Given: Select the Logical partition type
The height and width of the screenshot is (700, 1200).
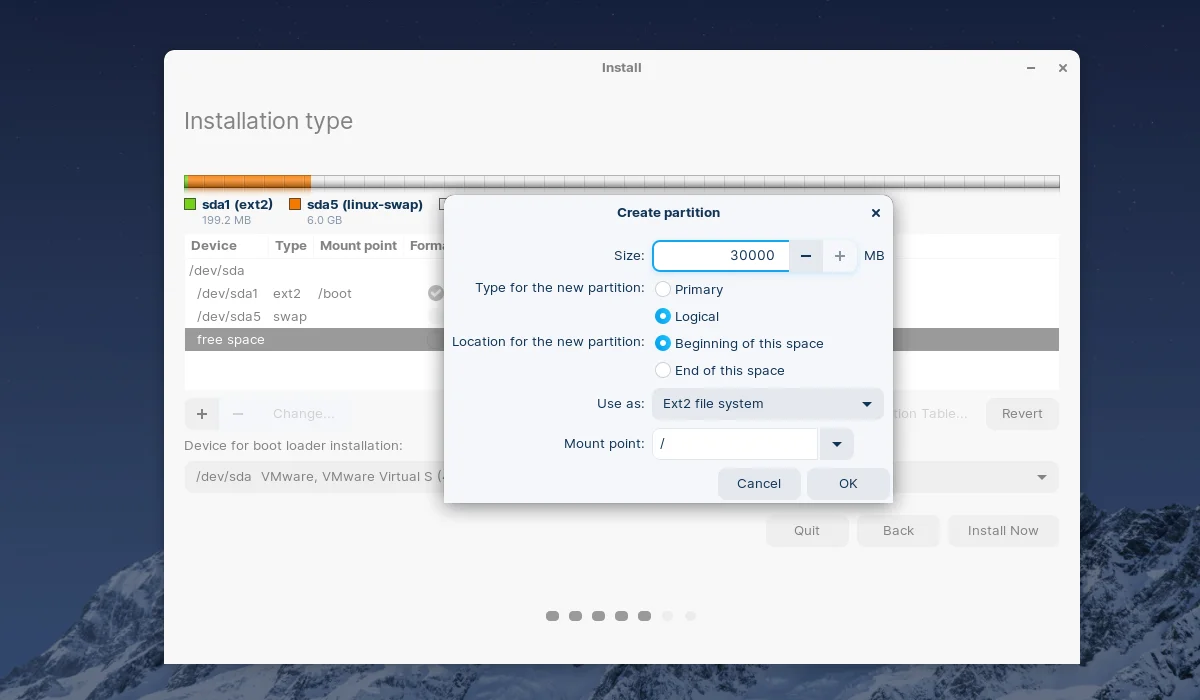Looking at the screenshot, I should click(663, 316).
